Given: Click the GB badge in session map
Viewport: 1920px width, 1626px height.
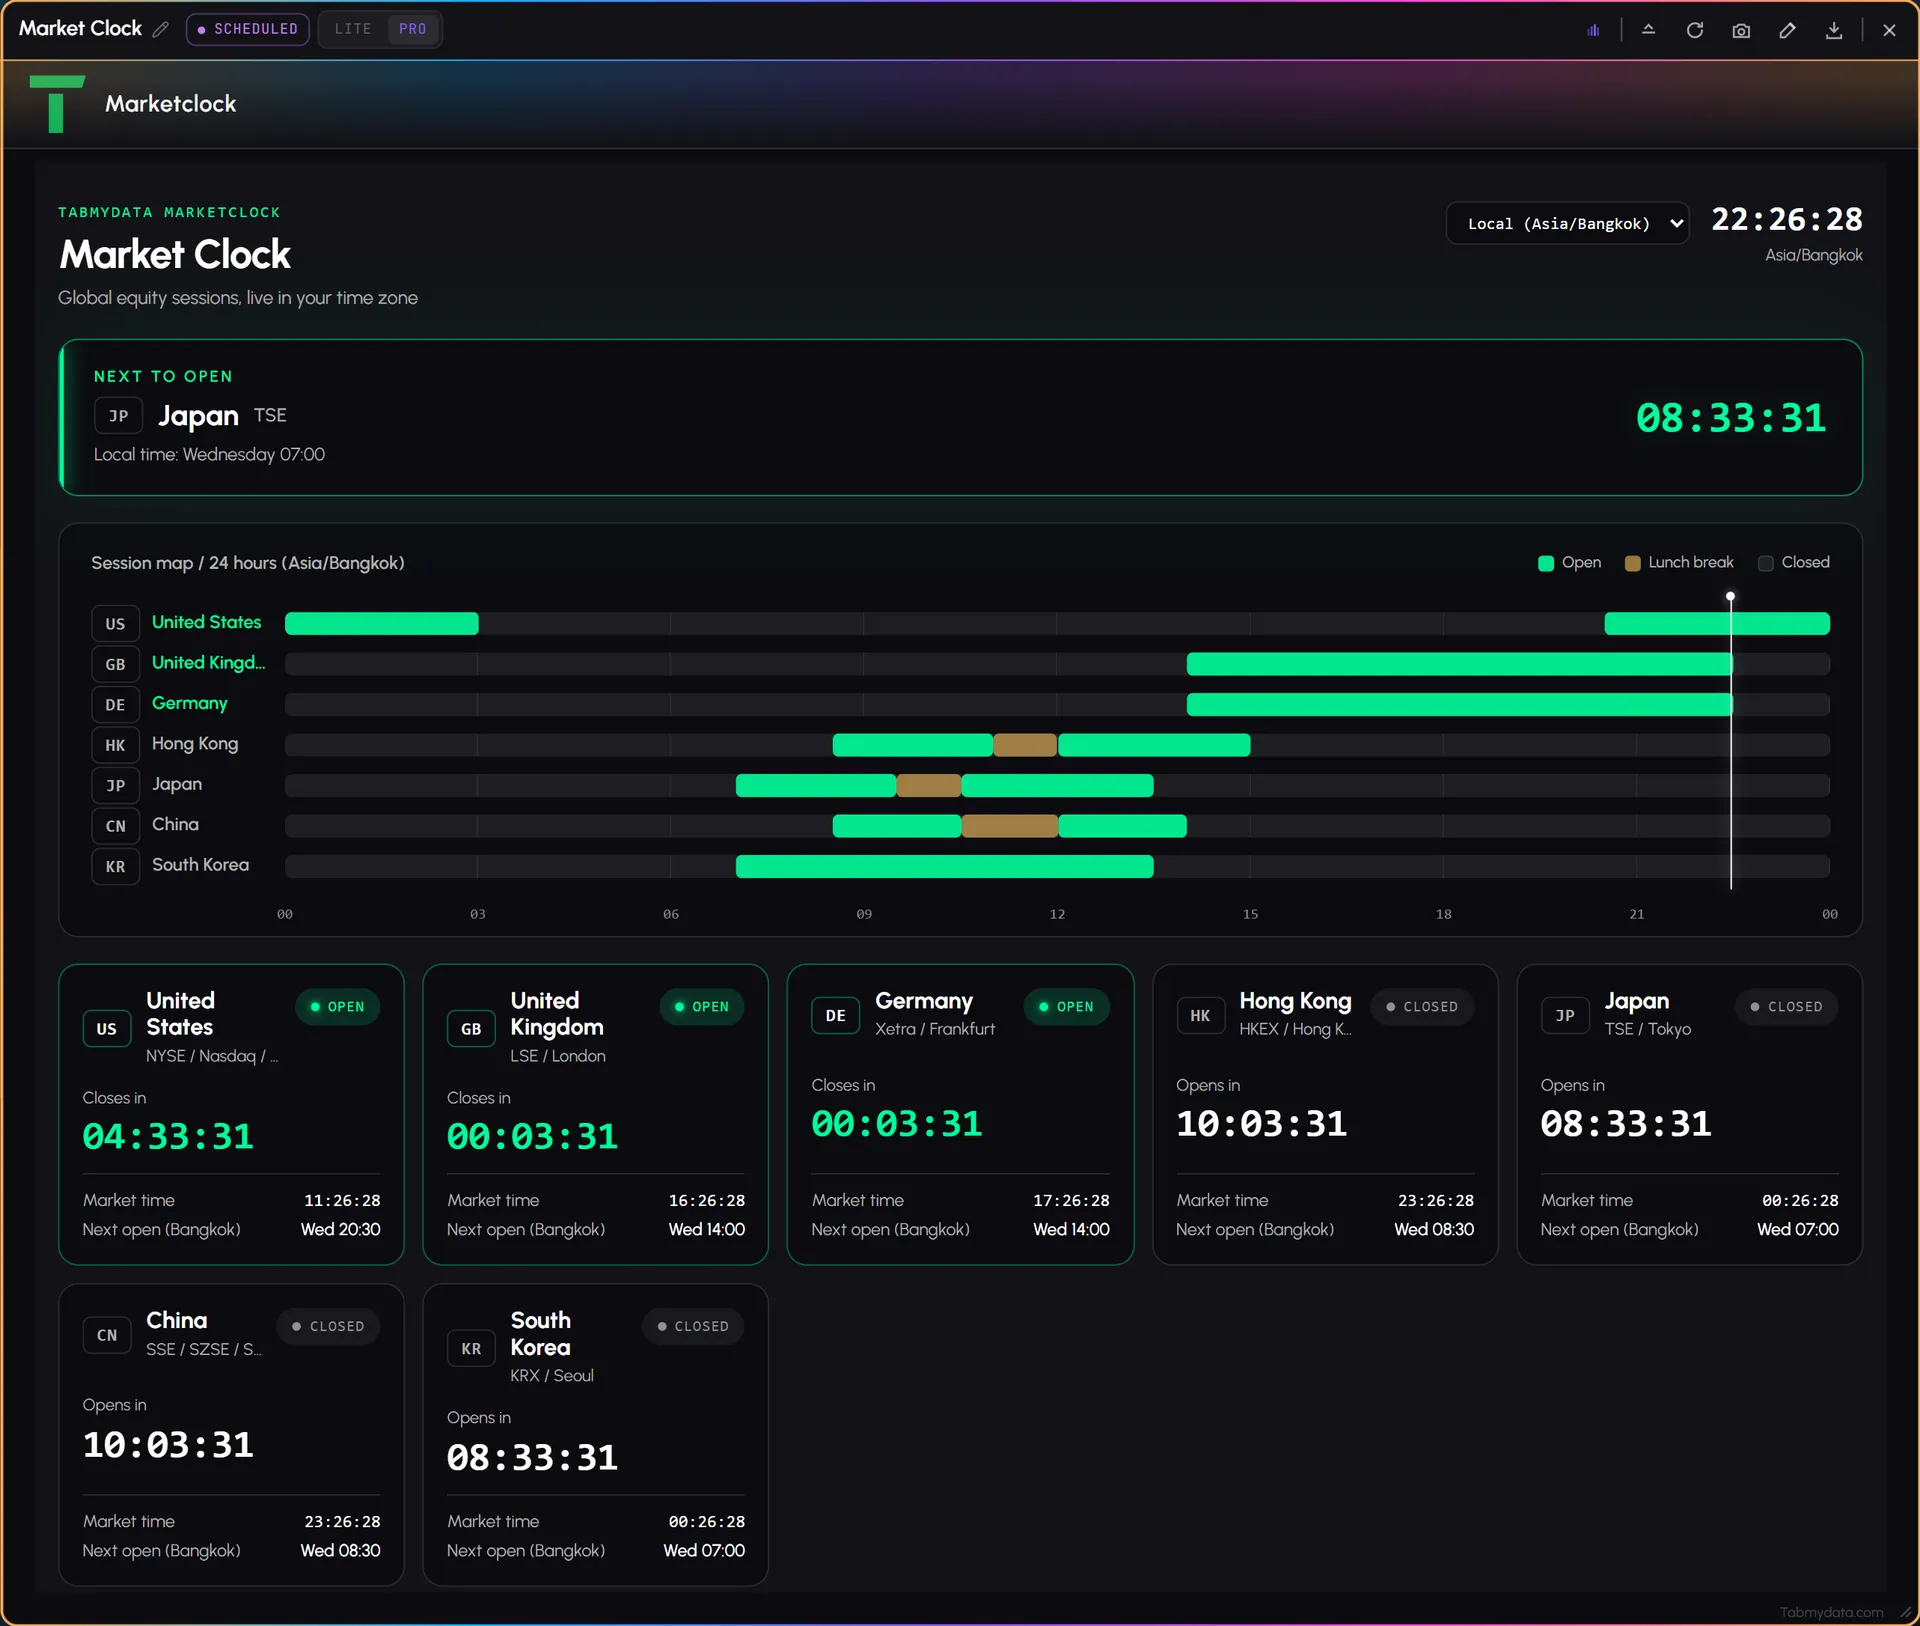Looking at the screenshot, I should coord(116,664).
